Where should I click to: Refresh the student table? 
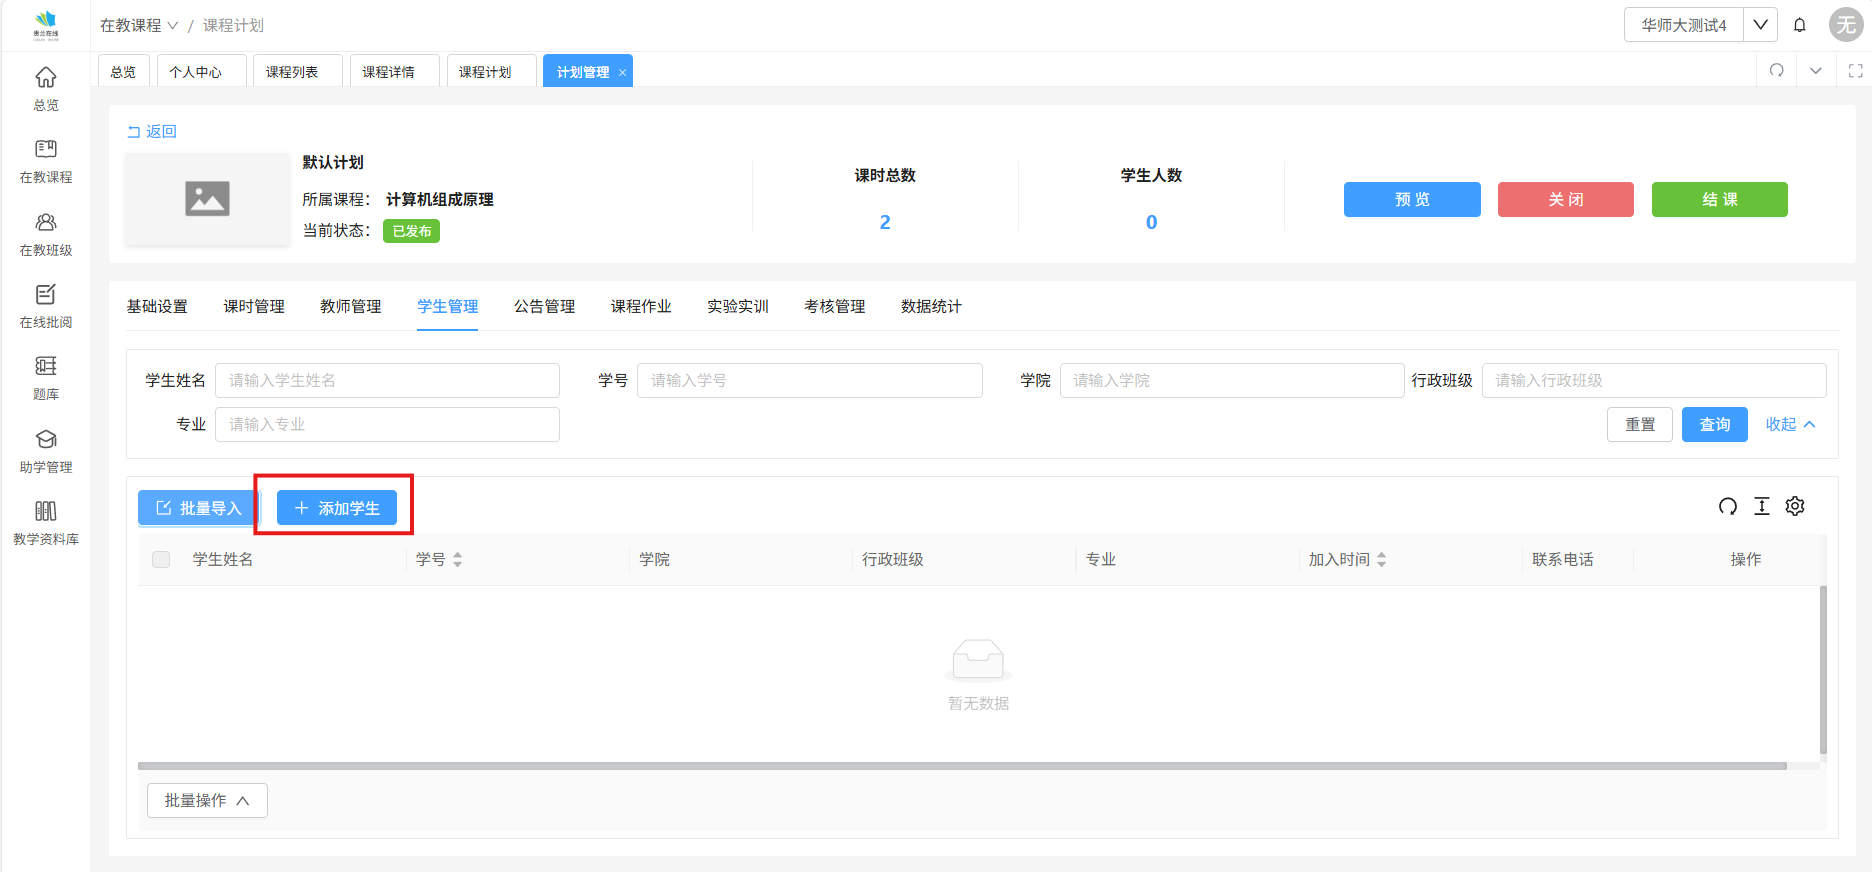click(1728, 506)
